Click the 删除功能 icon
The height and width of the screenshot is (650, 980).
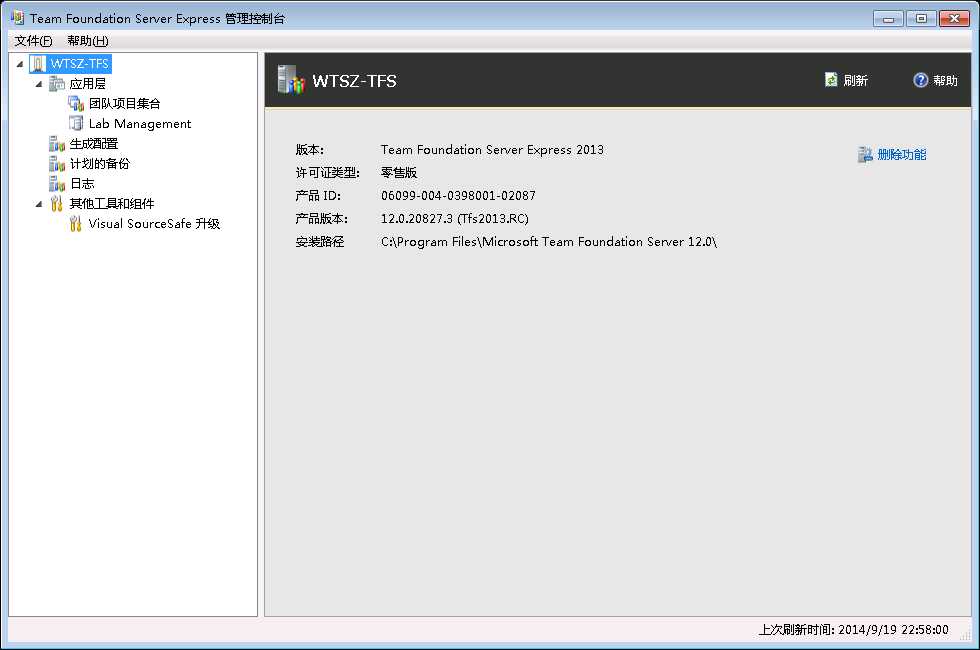point(865,154)
